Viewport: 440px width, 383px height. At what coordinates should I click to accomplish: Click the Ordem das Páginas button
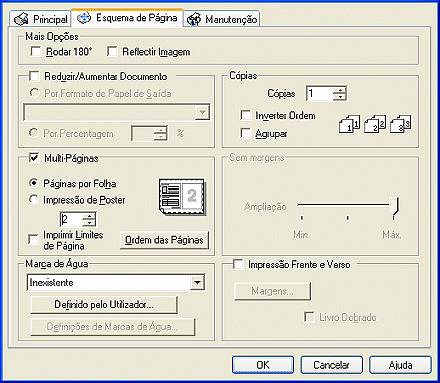point(164,240)
